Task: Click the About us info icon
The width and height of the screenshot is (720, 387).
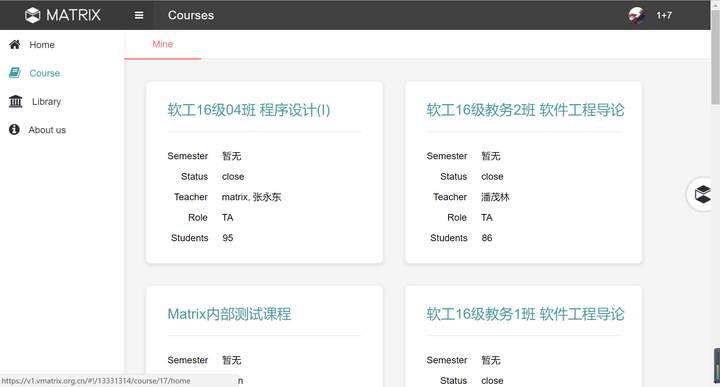Action: point(14,129)
